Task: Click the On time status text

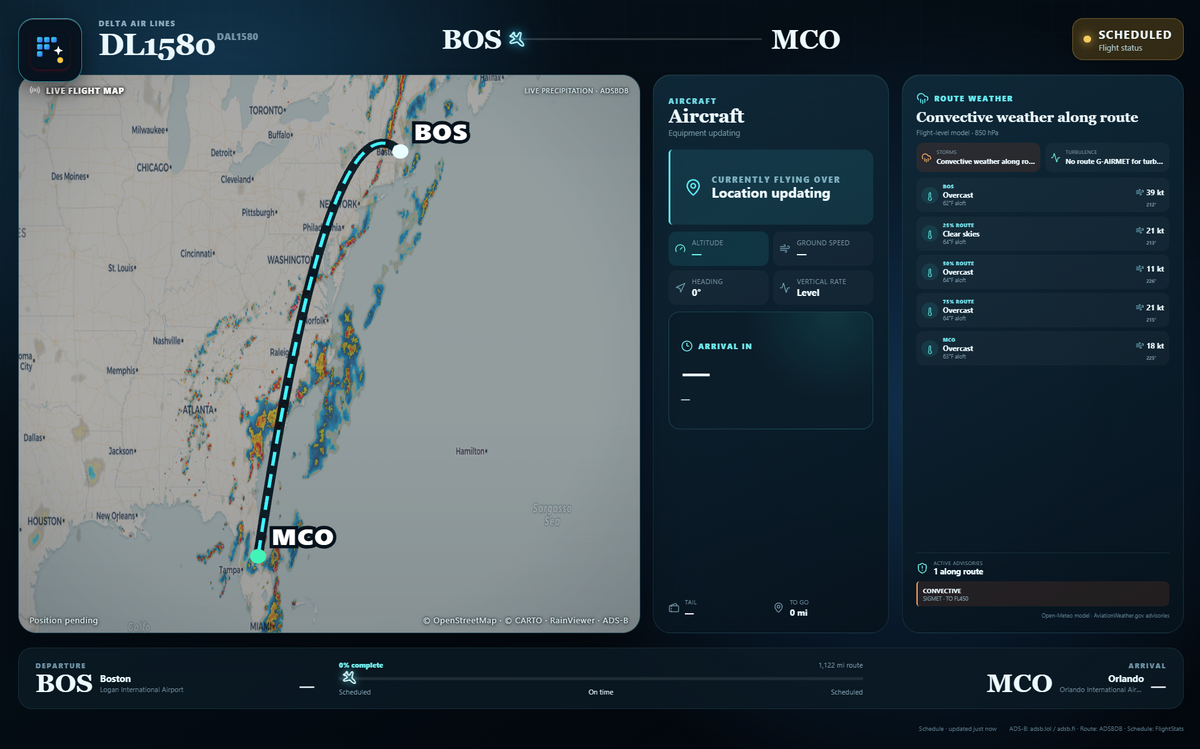Action: [600, 692]
